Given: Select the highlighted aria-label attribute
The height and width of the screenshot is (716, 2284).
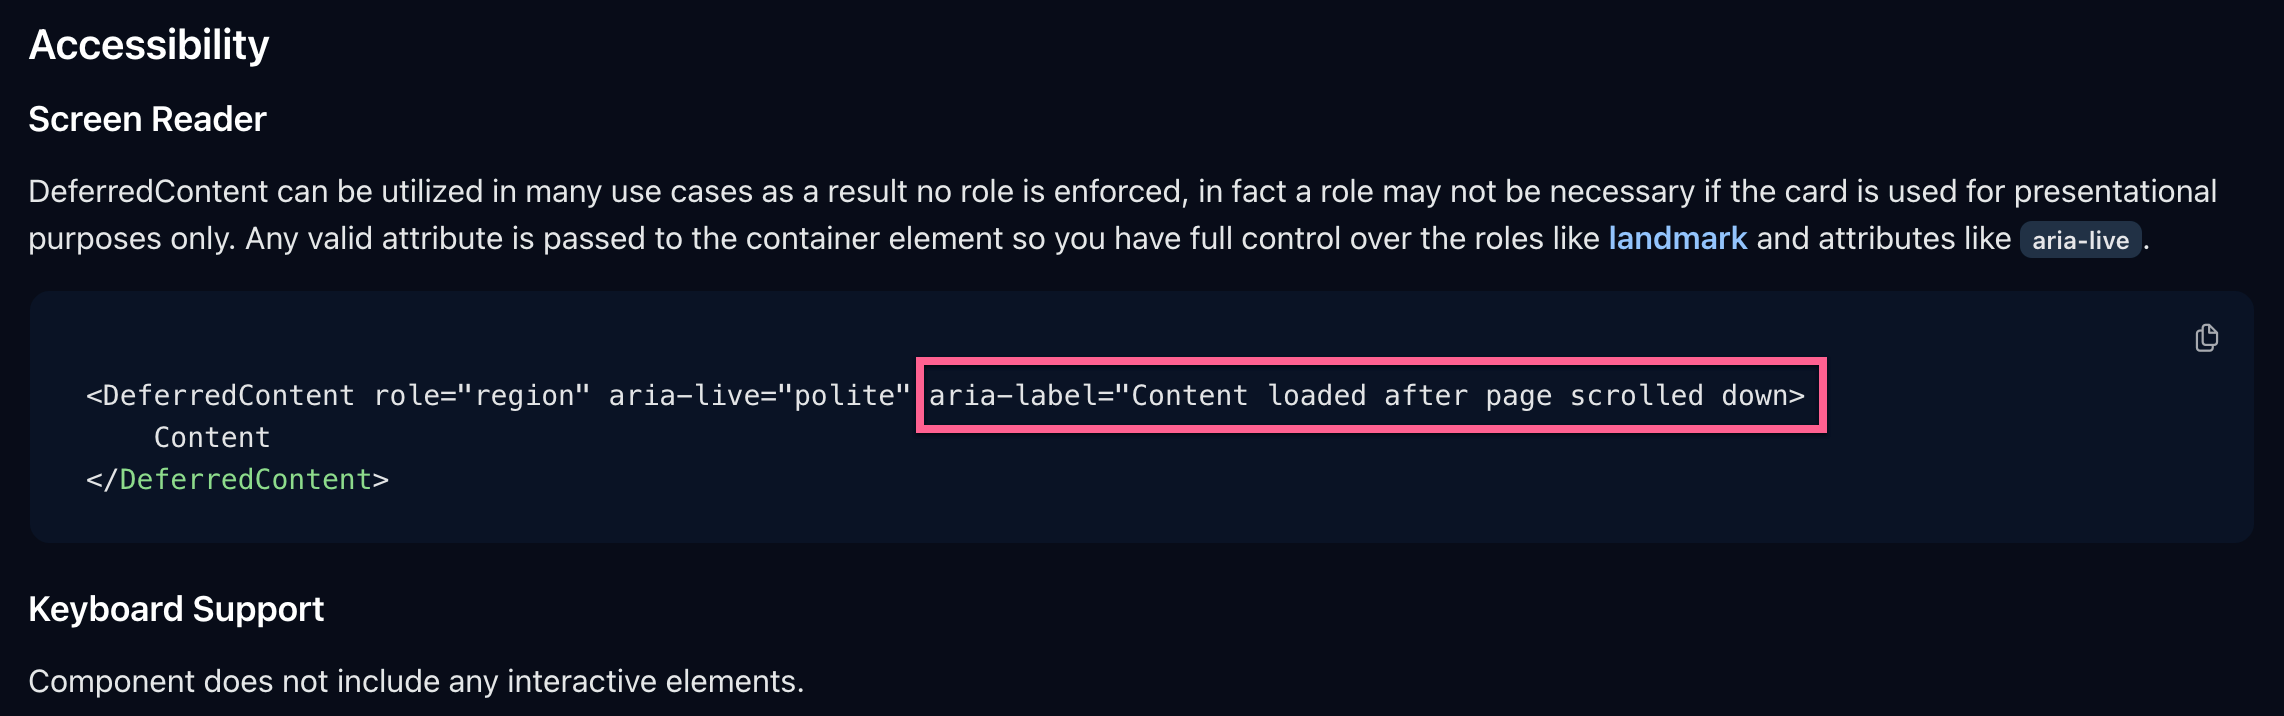Looking at the screenshot, I should (x=1368, y=395).
